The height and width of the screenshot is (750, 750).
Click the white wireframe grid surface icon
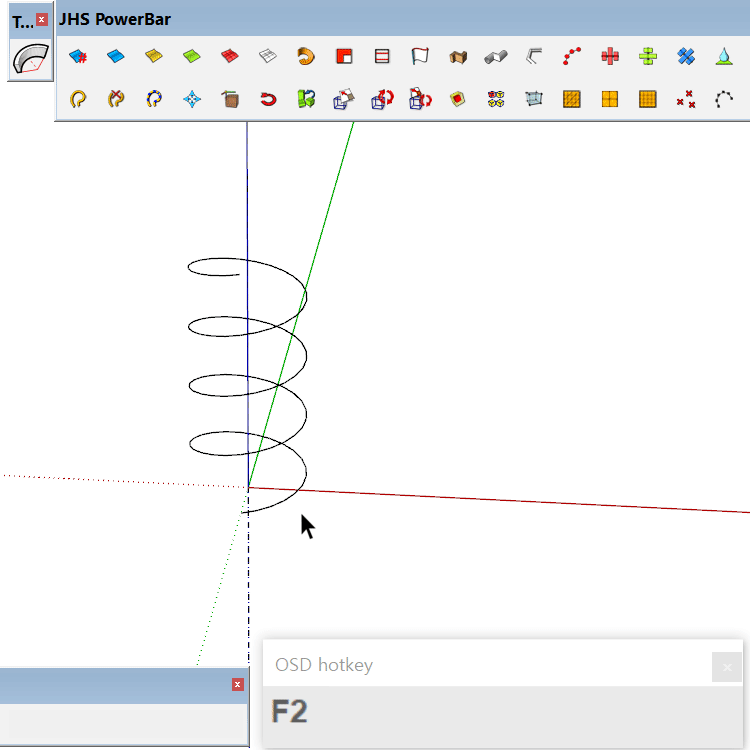(268, 56)
